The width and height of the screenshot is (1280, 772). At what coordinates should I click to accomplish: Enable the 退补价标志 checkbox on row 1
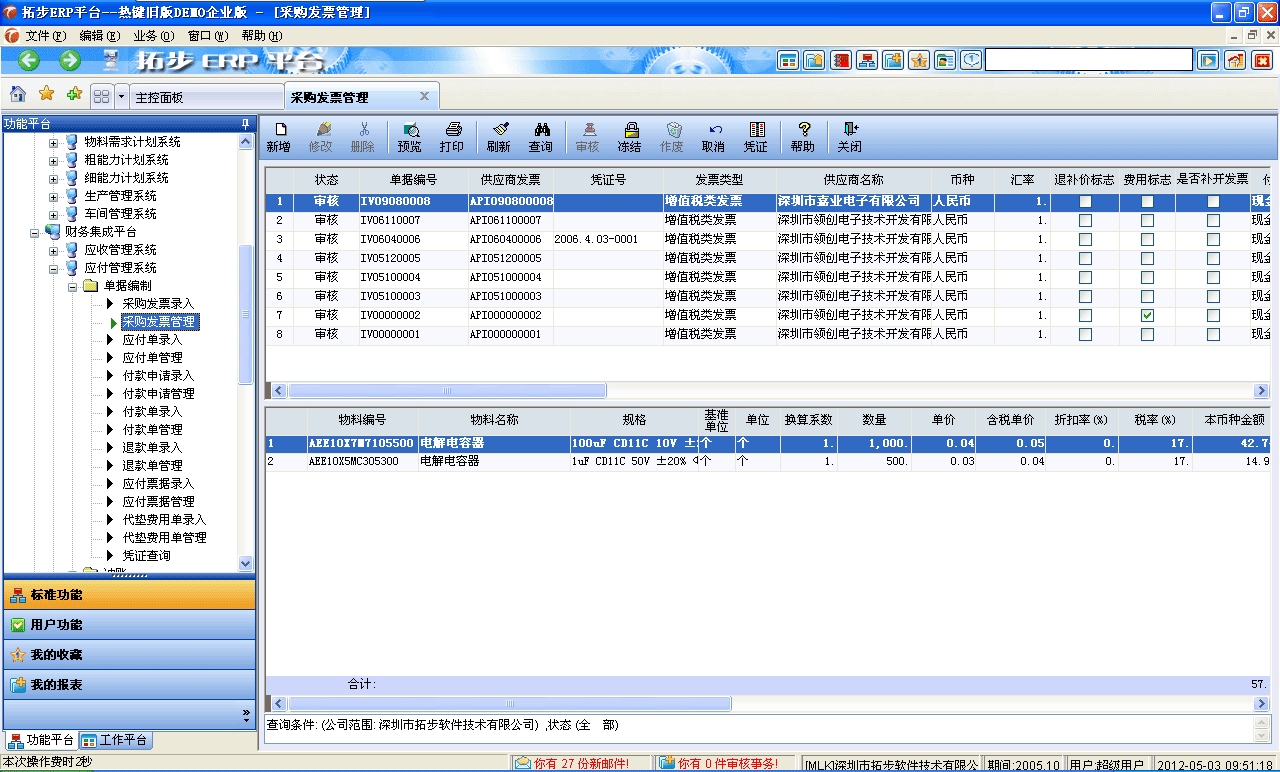pyautogui.click(x=1086, y=200)
